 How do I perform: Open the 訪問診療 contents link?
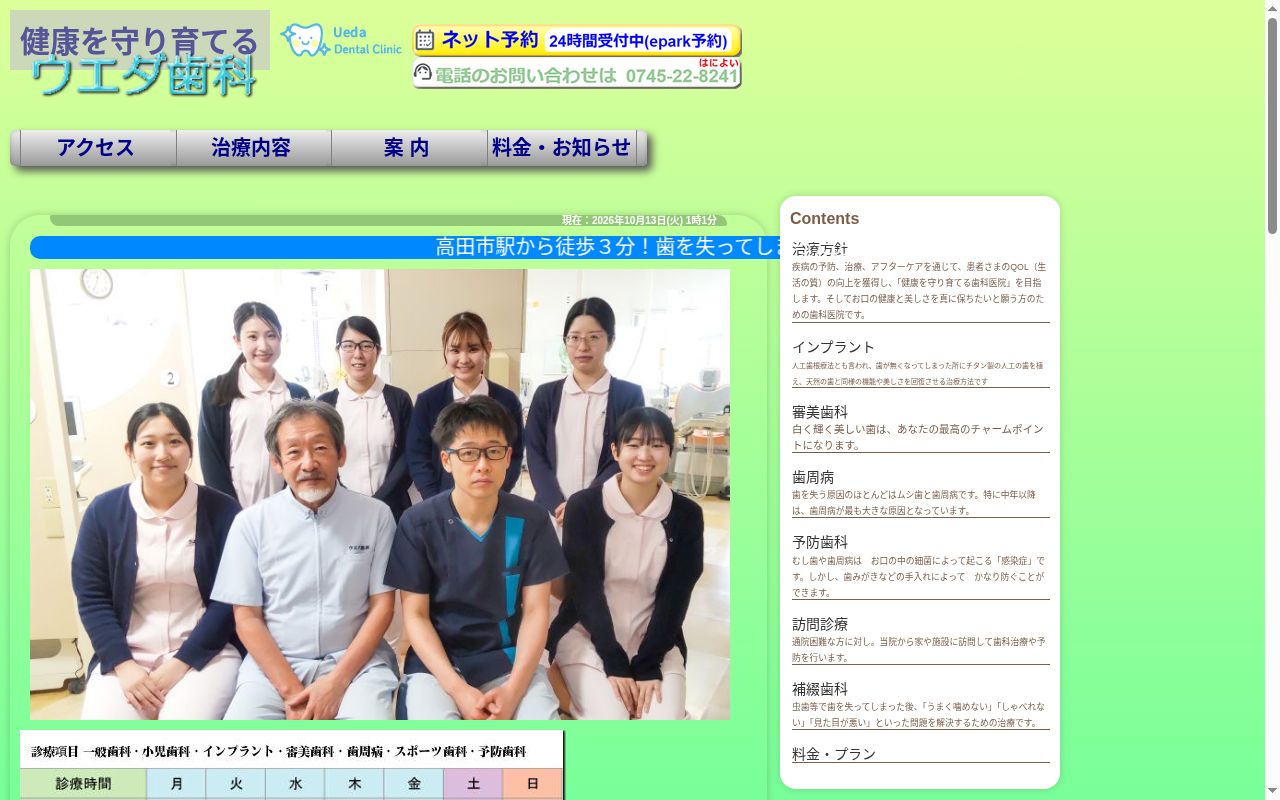(x=820, y=624)
